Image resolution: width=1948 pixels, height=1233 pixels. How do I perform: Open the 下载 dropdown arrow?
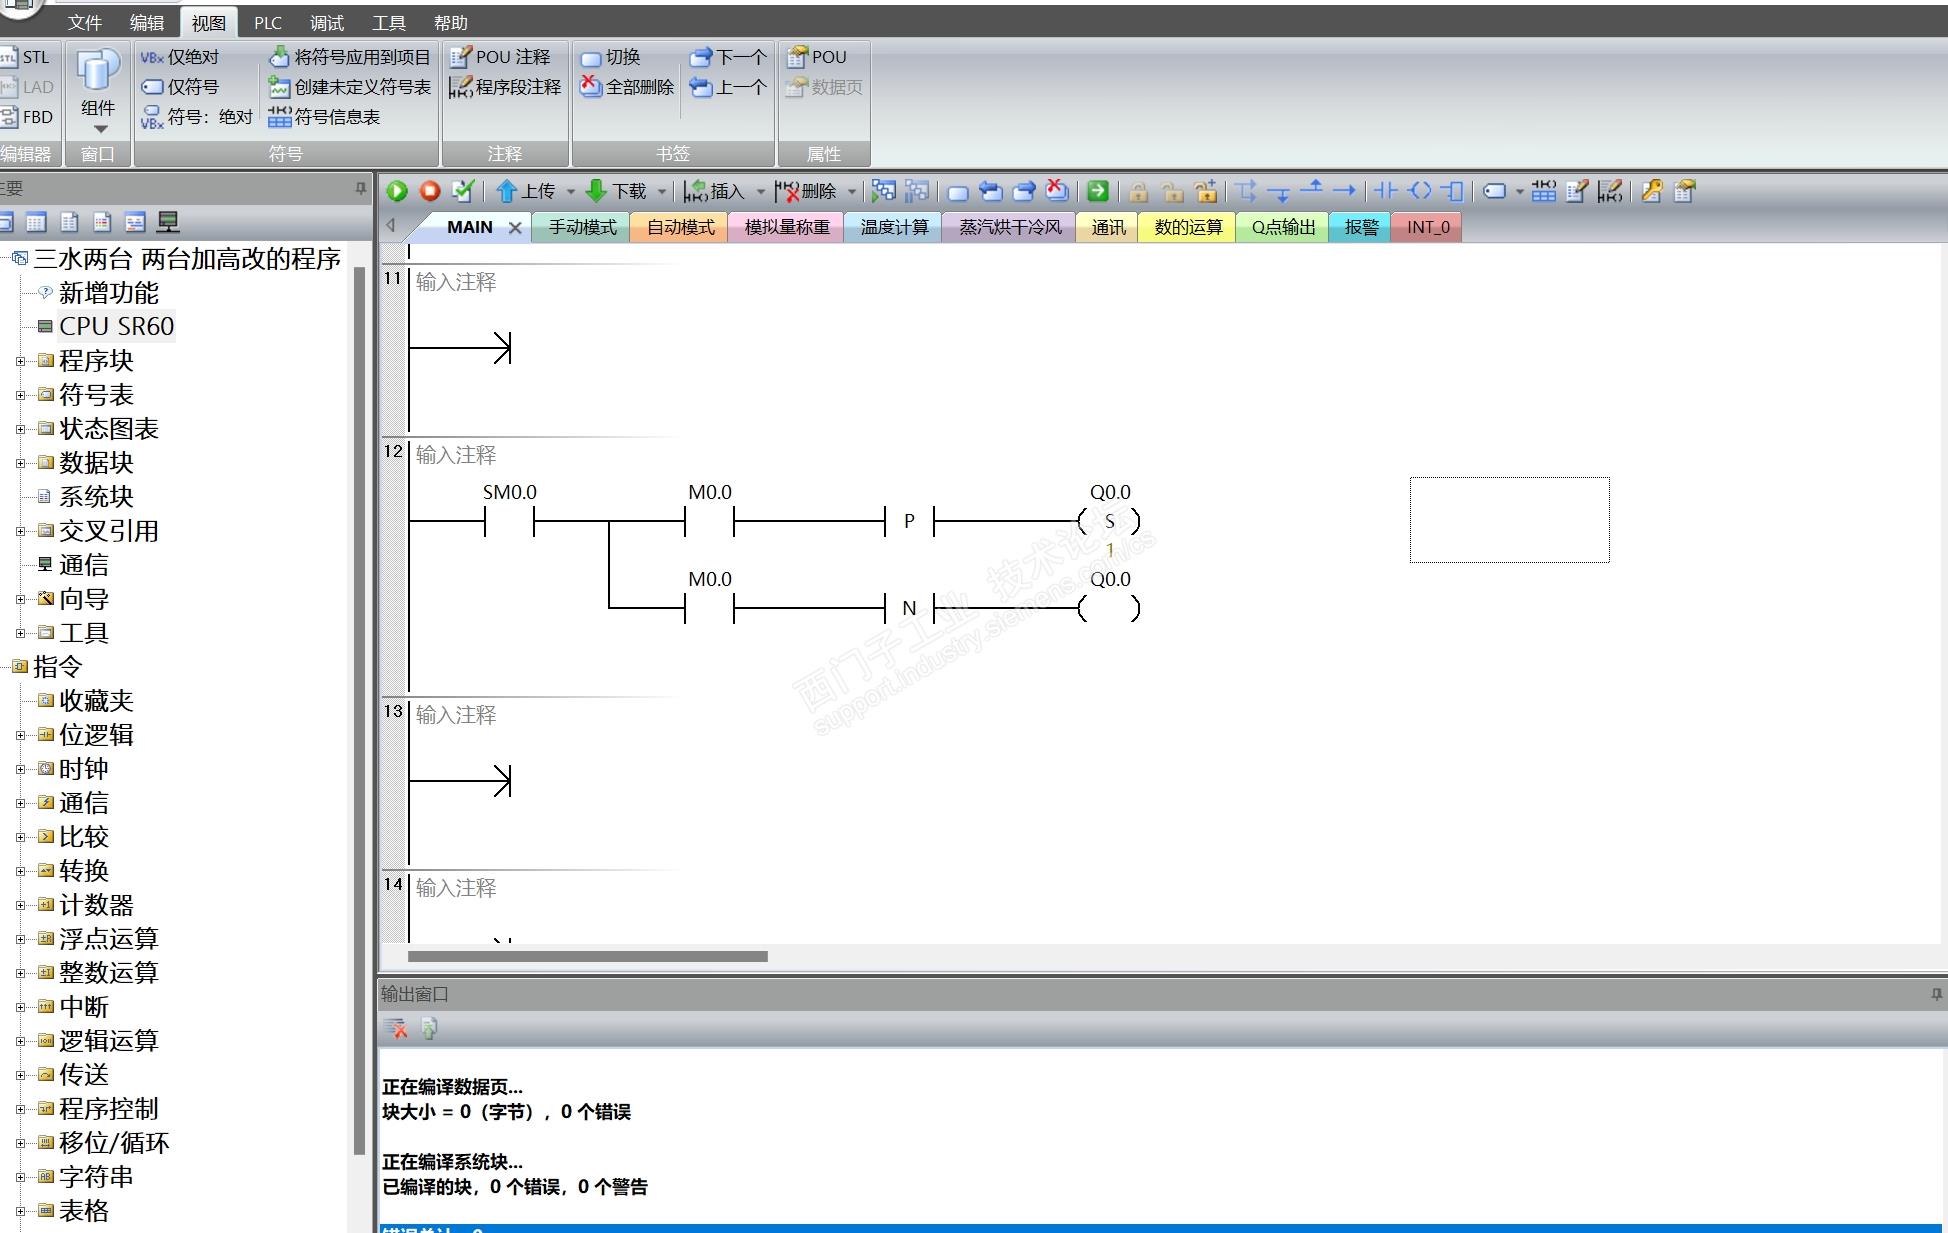click(x=661, y=192)
